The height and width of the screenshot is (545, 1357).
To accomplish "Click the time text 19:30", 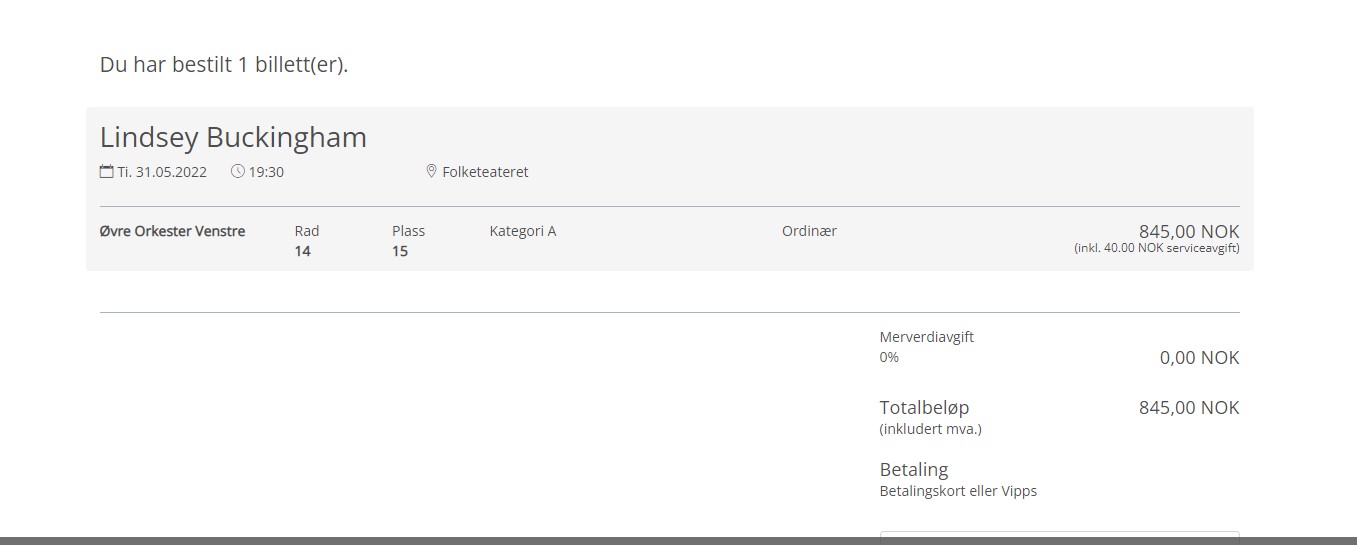I will point(266,172).
